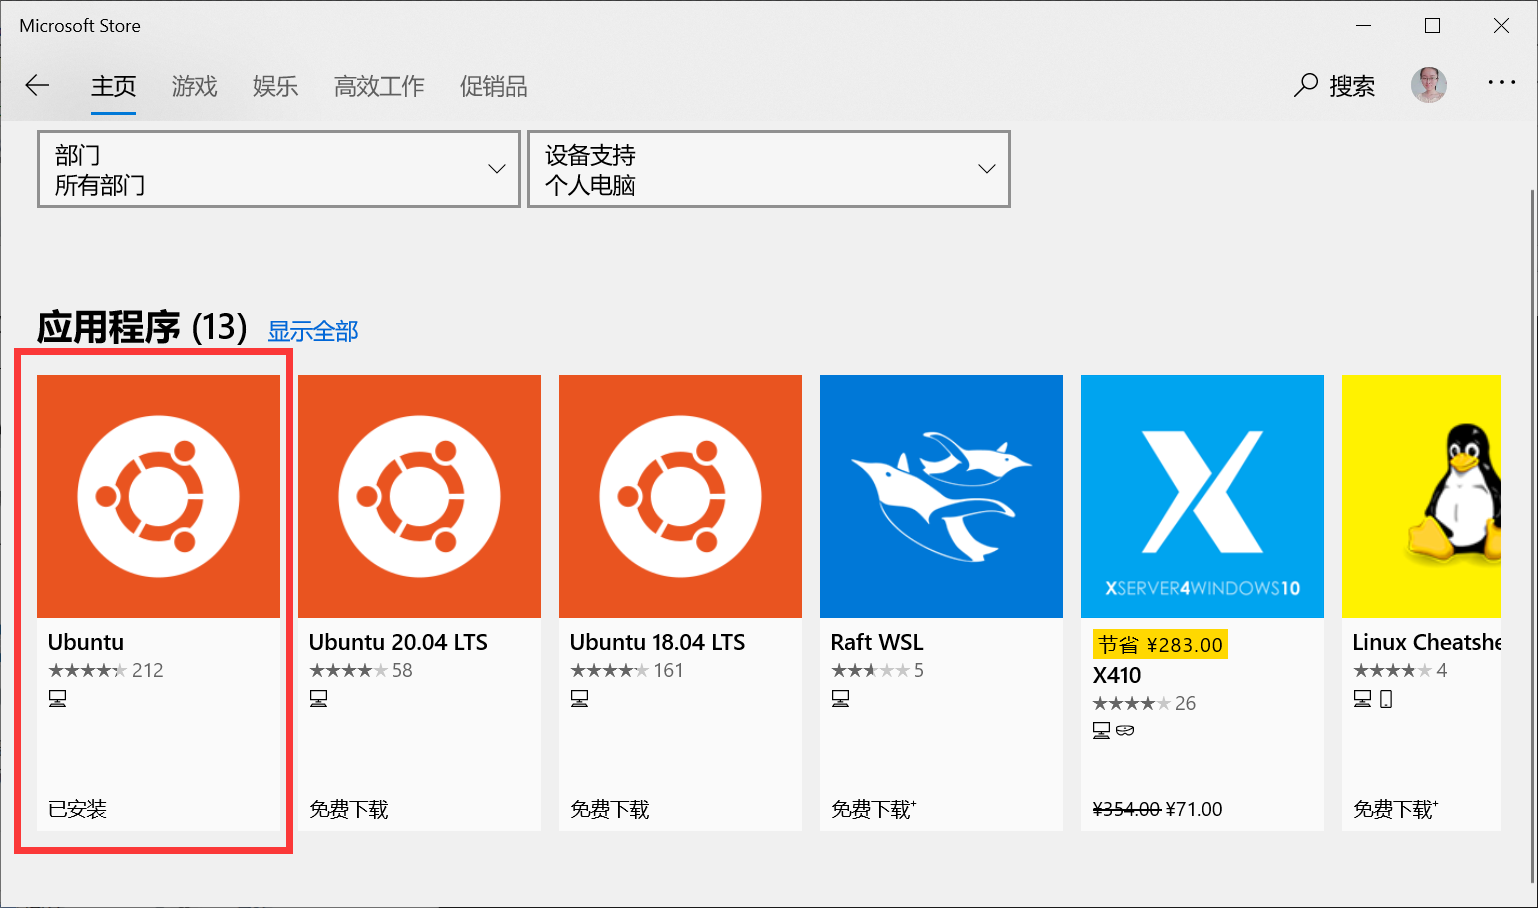1538x908 pixels.
Task: Click the 显示全部 show all link
Action: (x=313, y=331)
